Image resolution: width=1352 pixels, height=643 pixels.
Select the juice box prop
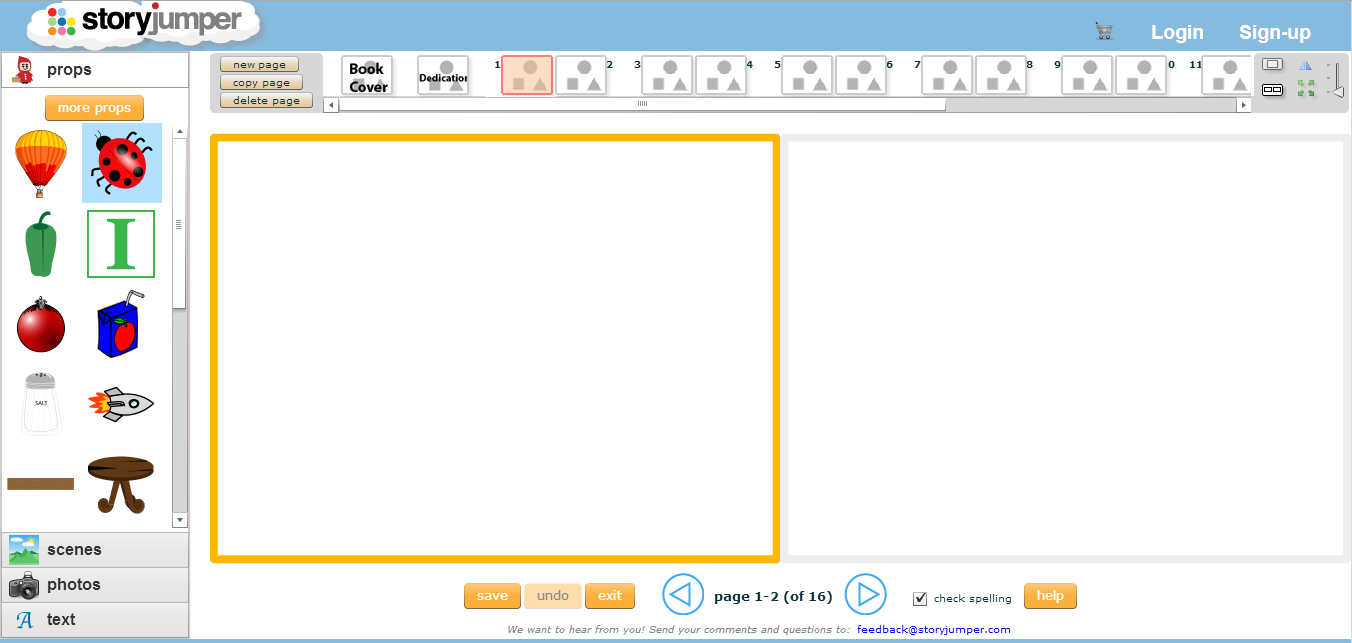click(x=121, y=325)
